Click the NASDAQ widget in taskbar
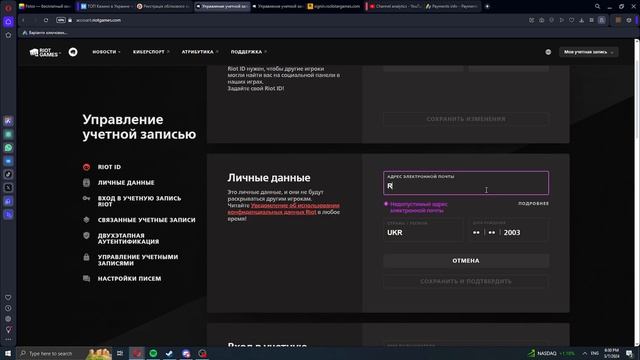The image size is (640, 360). pos(551,353)
